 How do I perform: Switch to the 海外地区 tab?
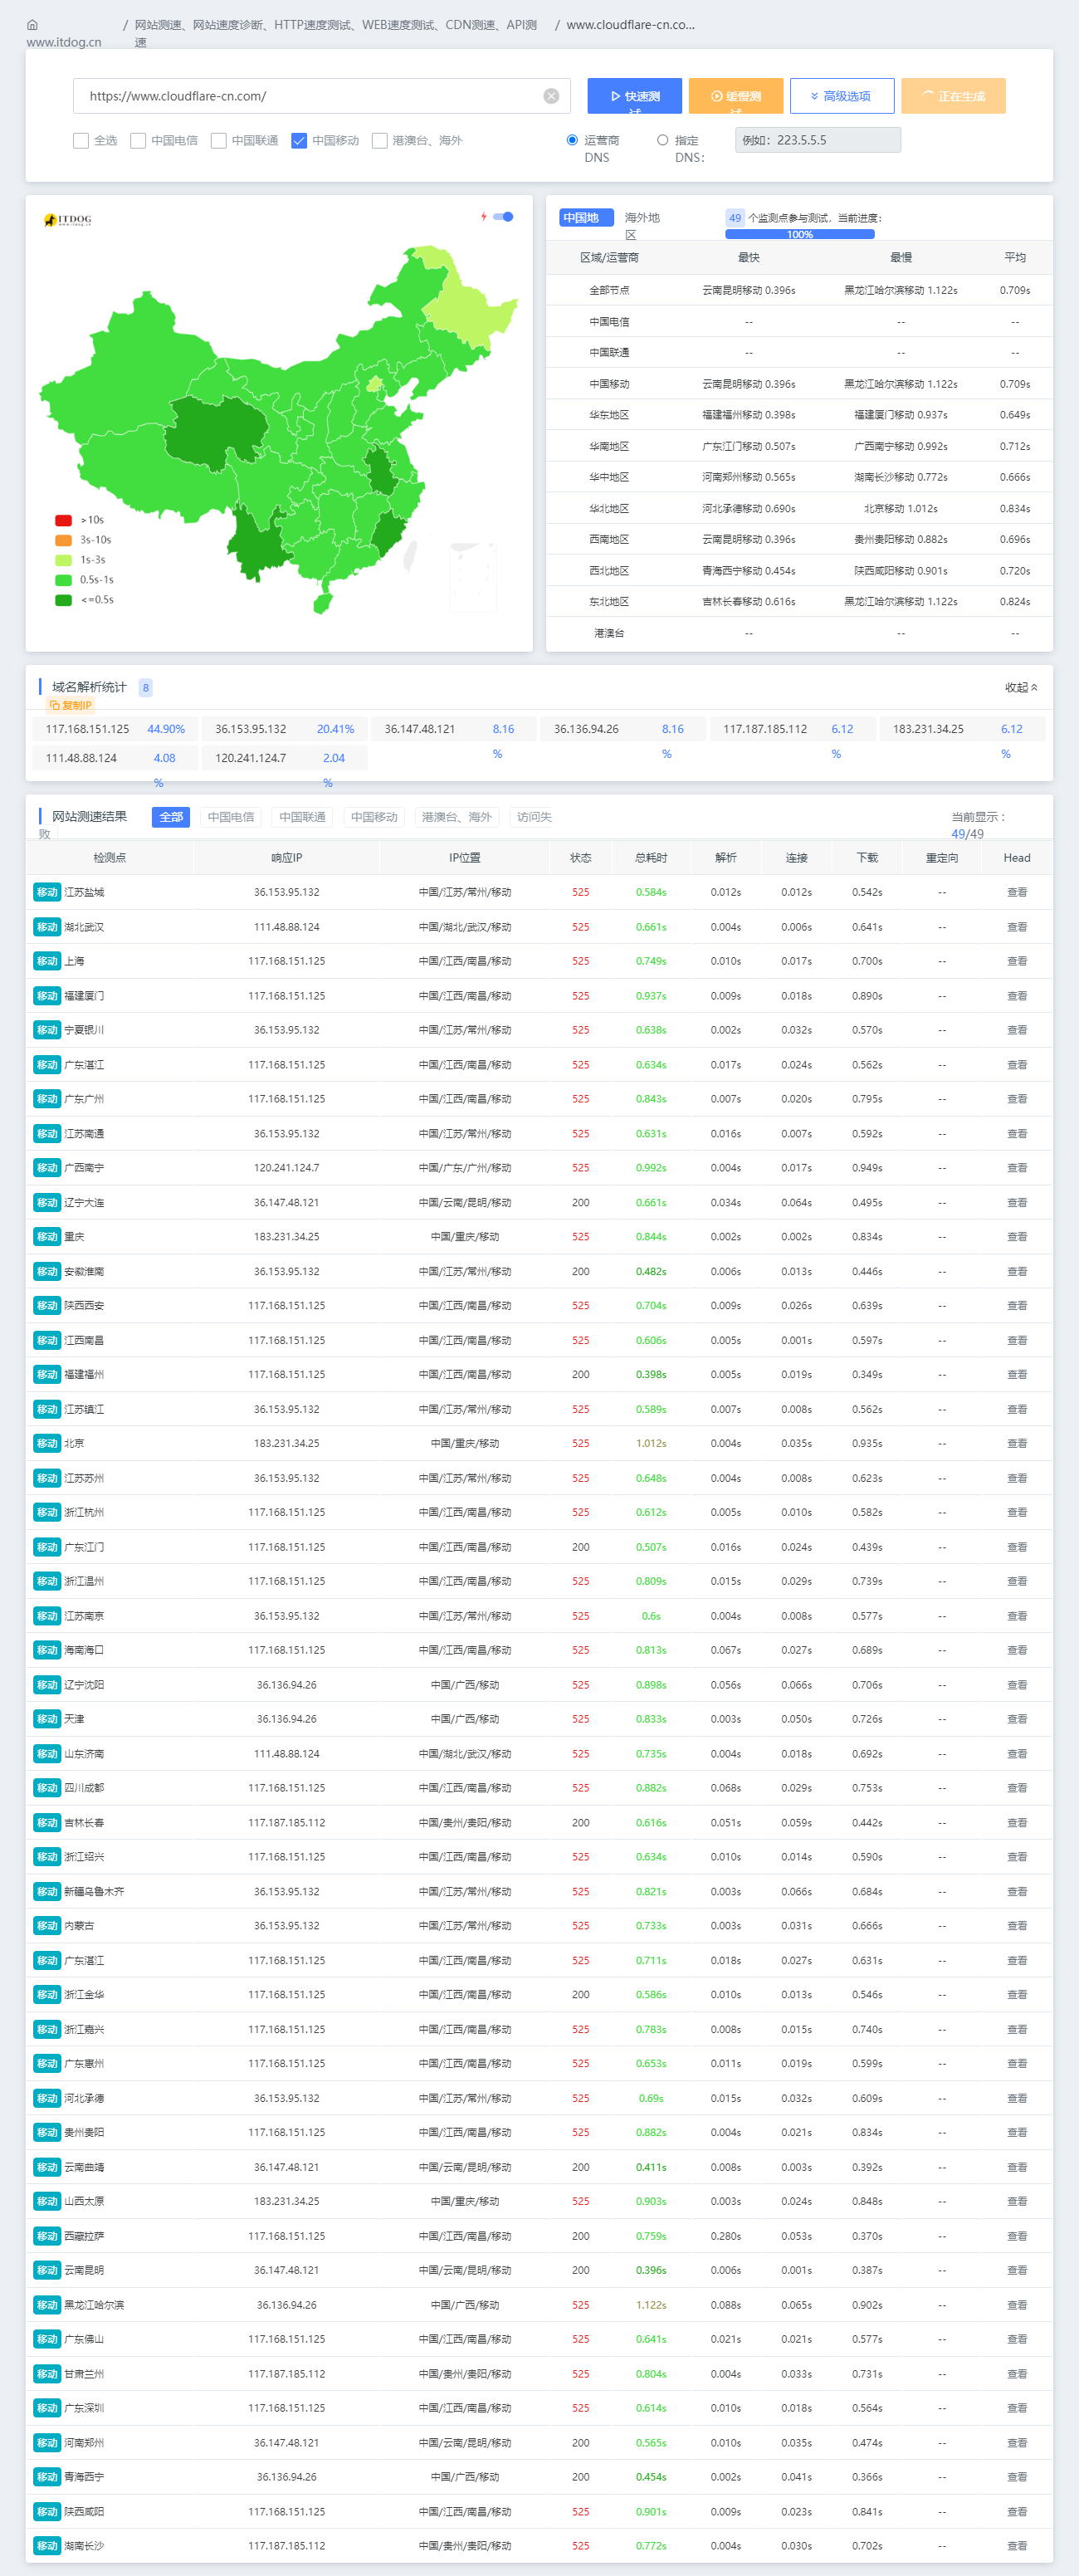coord(642,226)
